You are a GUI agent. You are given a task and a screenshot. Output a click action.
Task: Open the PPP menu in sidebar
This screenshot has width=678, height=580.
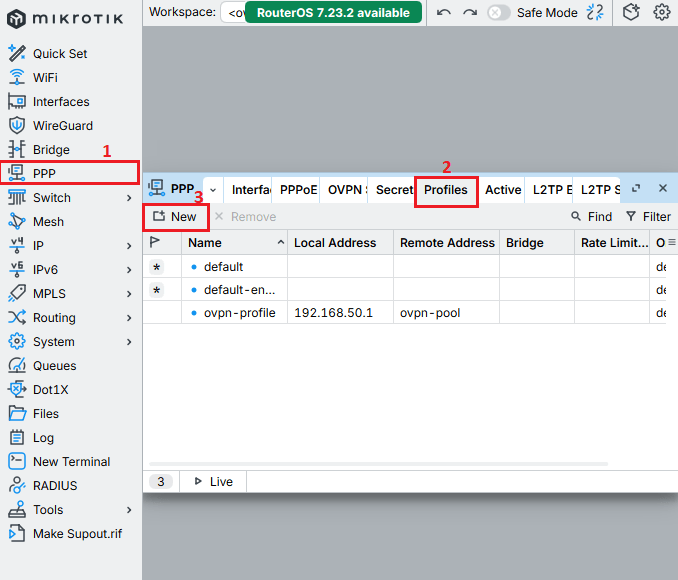pyautogui.click(x=70, y=173)
